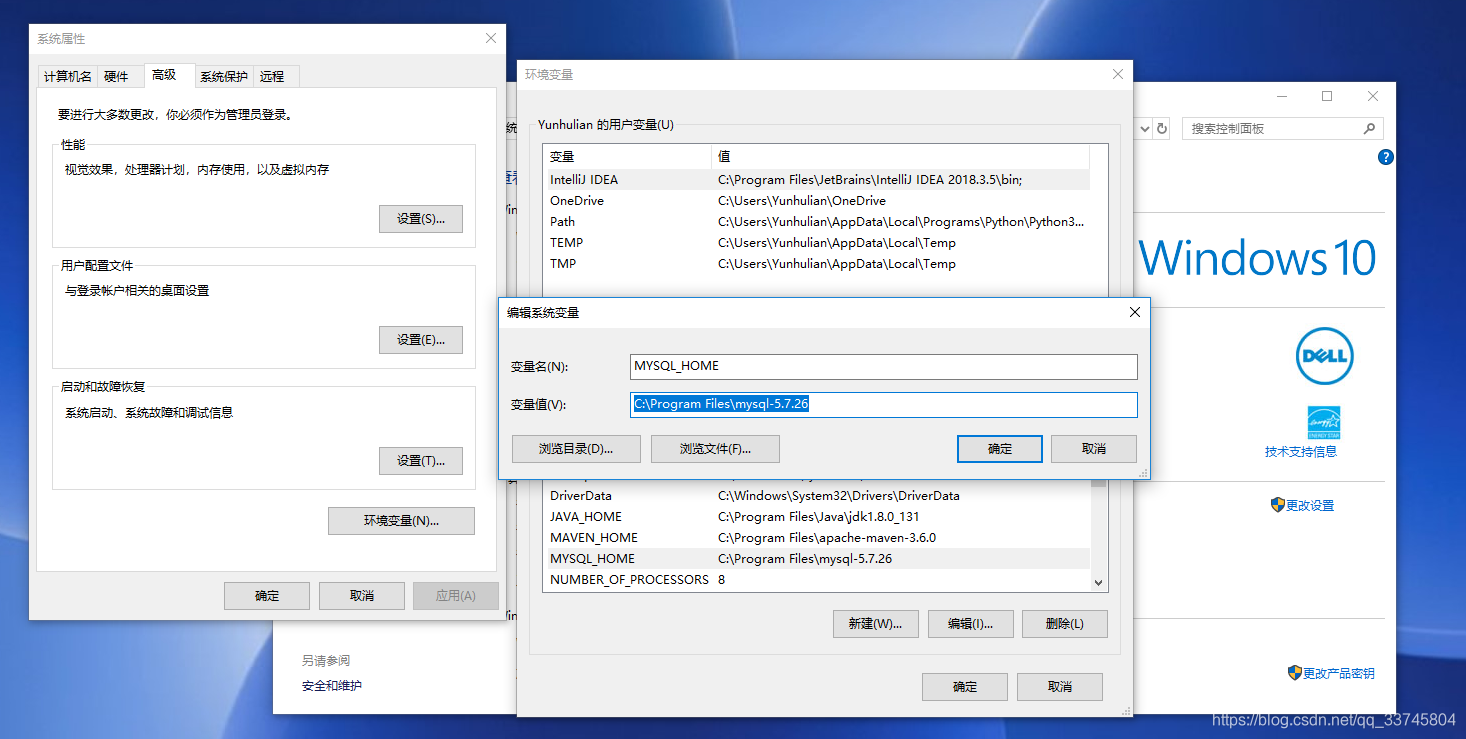Click the search magnifier in Control Panel
The image size is (1466, 739).
point(1370,129)
